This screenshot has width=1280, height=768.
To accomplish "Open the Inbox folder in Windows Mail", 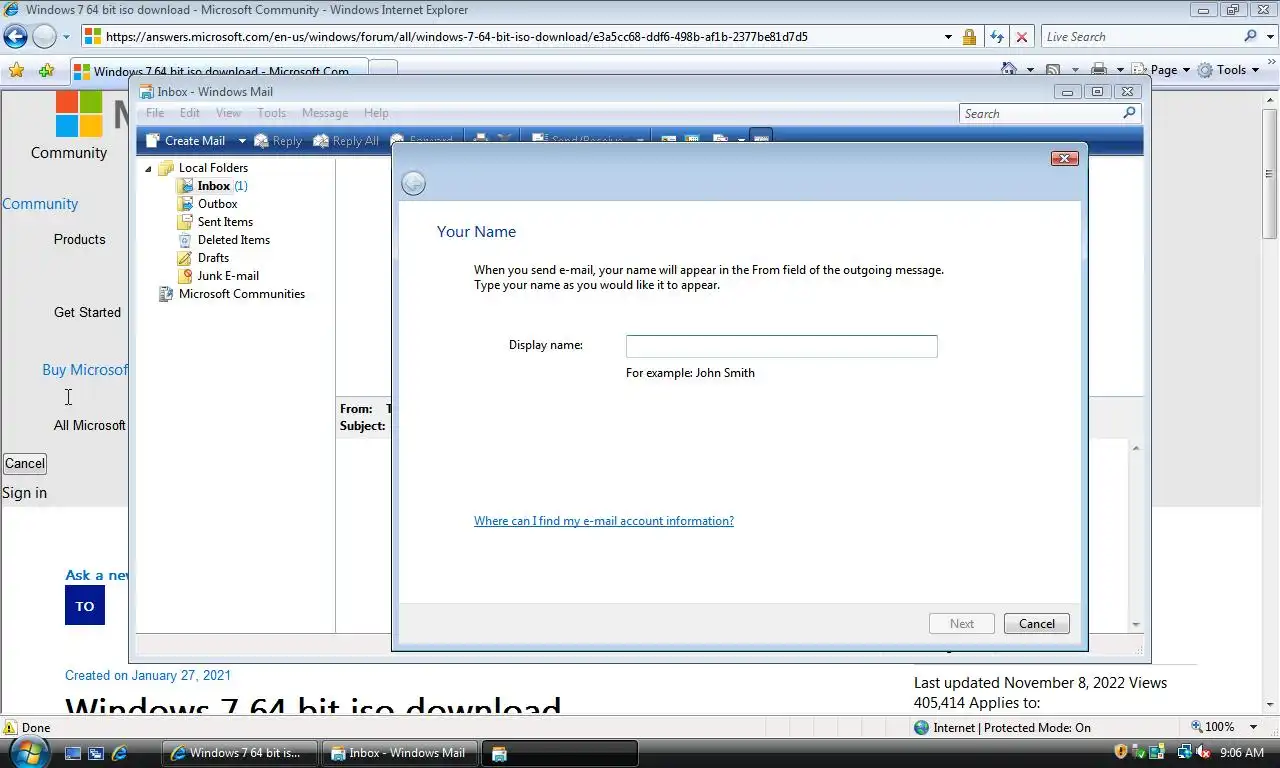I will (x=213, y=186).
